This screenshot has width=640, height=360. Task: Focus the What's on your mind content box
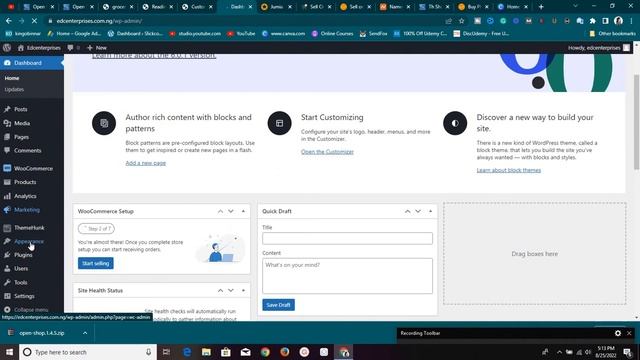click(x=347, y=276)
